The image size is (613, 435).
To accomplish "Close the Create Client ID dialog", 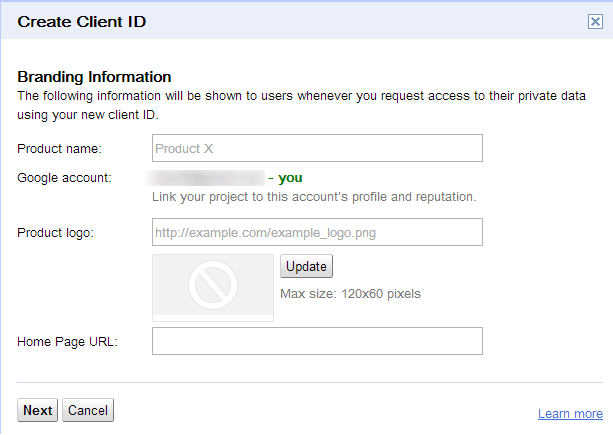I will pos(595,21).
